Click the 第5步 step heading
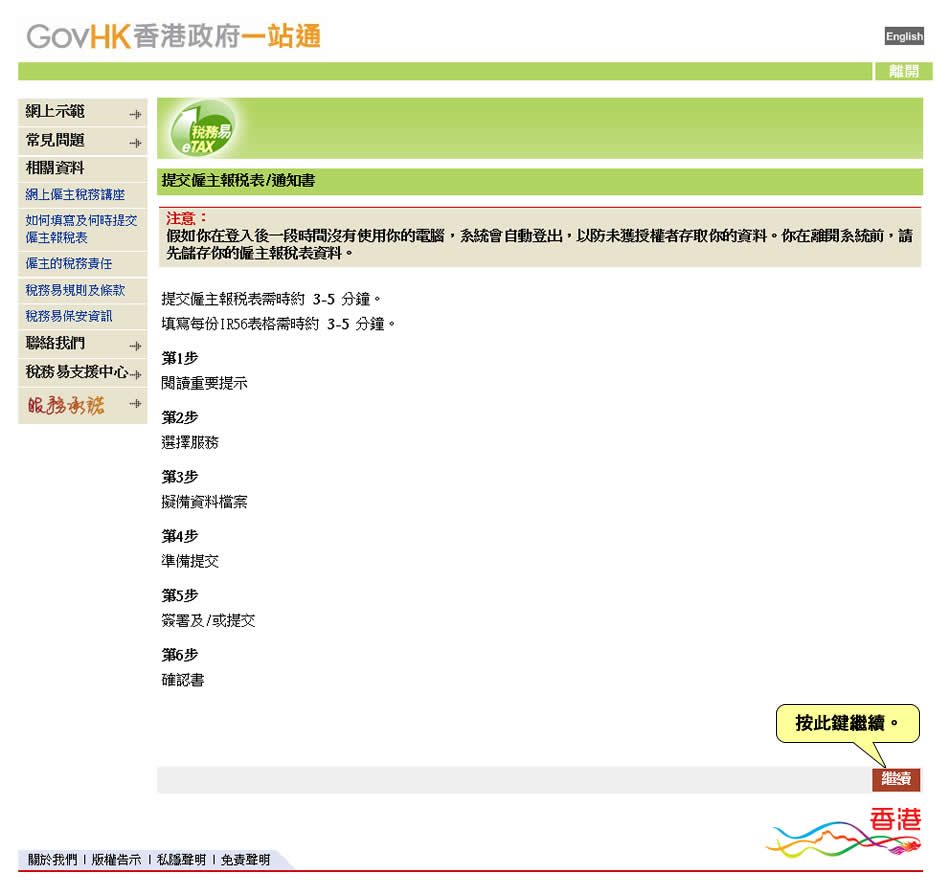Screen dimensions: 950x880 coord(179,596)
